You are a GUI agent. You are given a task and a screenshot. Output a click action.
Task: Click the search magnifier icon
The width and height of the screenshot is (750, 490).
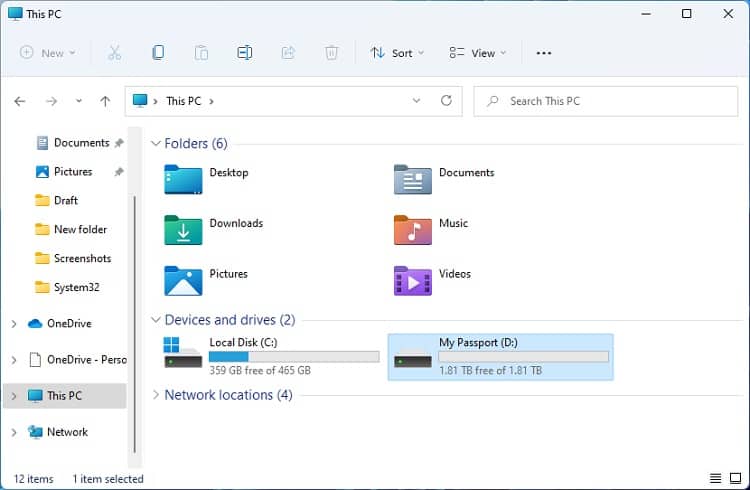[492, 101]
